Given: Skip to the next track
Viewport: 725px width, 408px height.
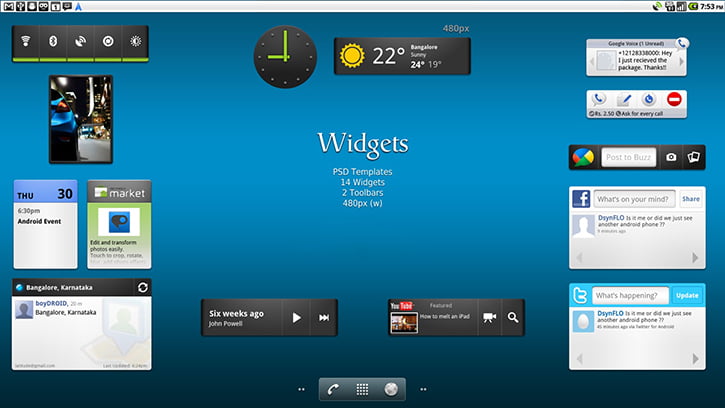Looking at the screenshot, I should pos(324,318).
